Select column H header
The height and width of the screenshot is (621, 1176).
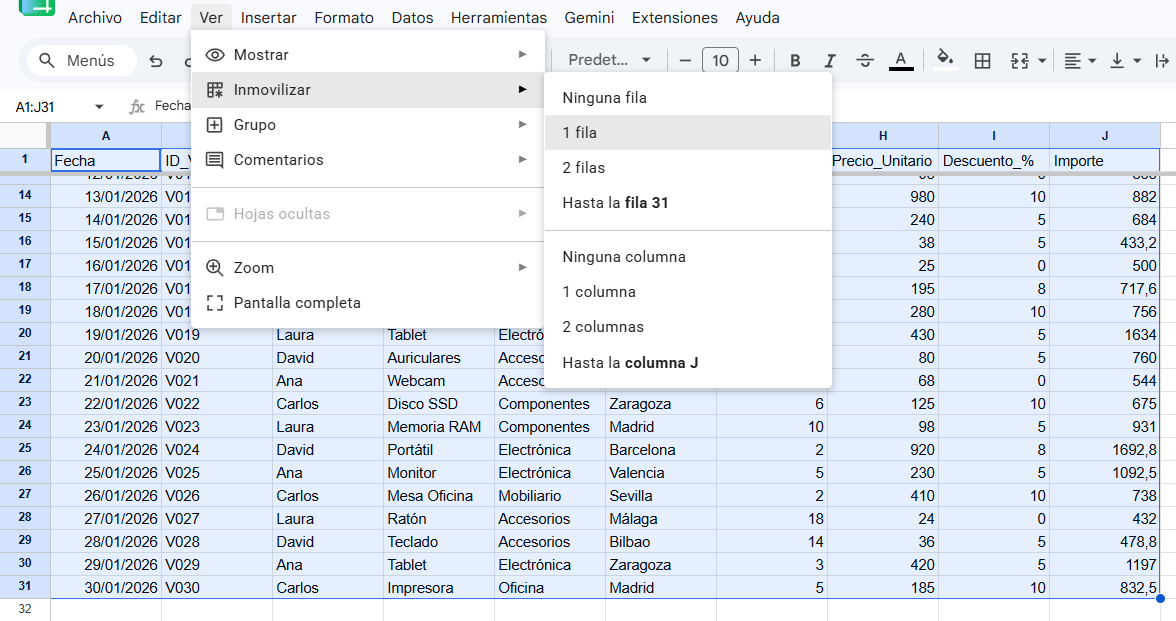pos(884,136)
